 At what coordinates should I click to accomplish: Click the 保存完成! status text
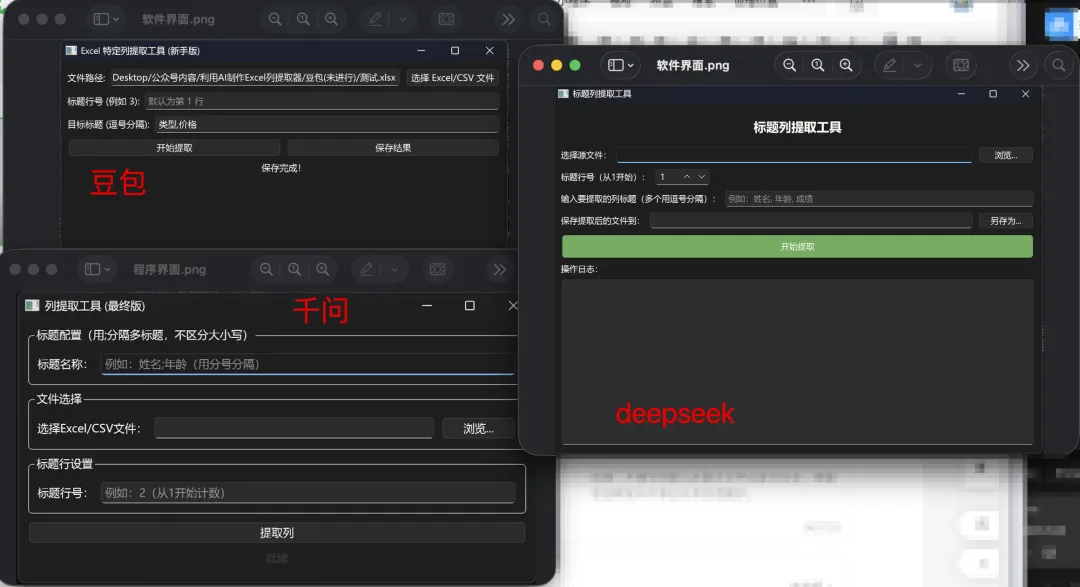tap(281, 168)
